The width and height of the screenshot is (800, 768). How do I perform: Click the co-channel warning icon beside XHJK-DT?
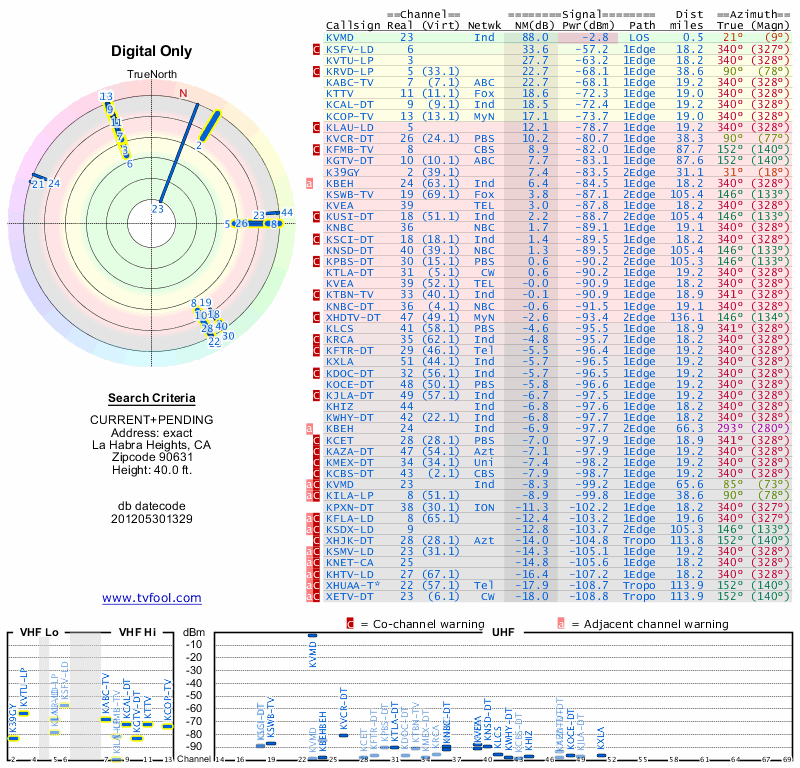pos(316,540)
